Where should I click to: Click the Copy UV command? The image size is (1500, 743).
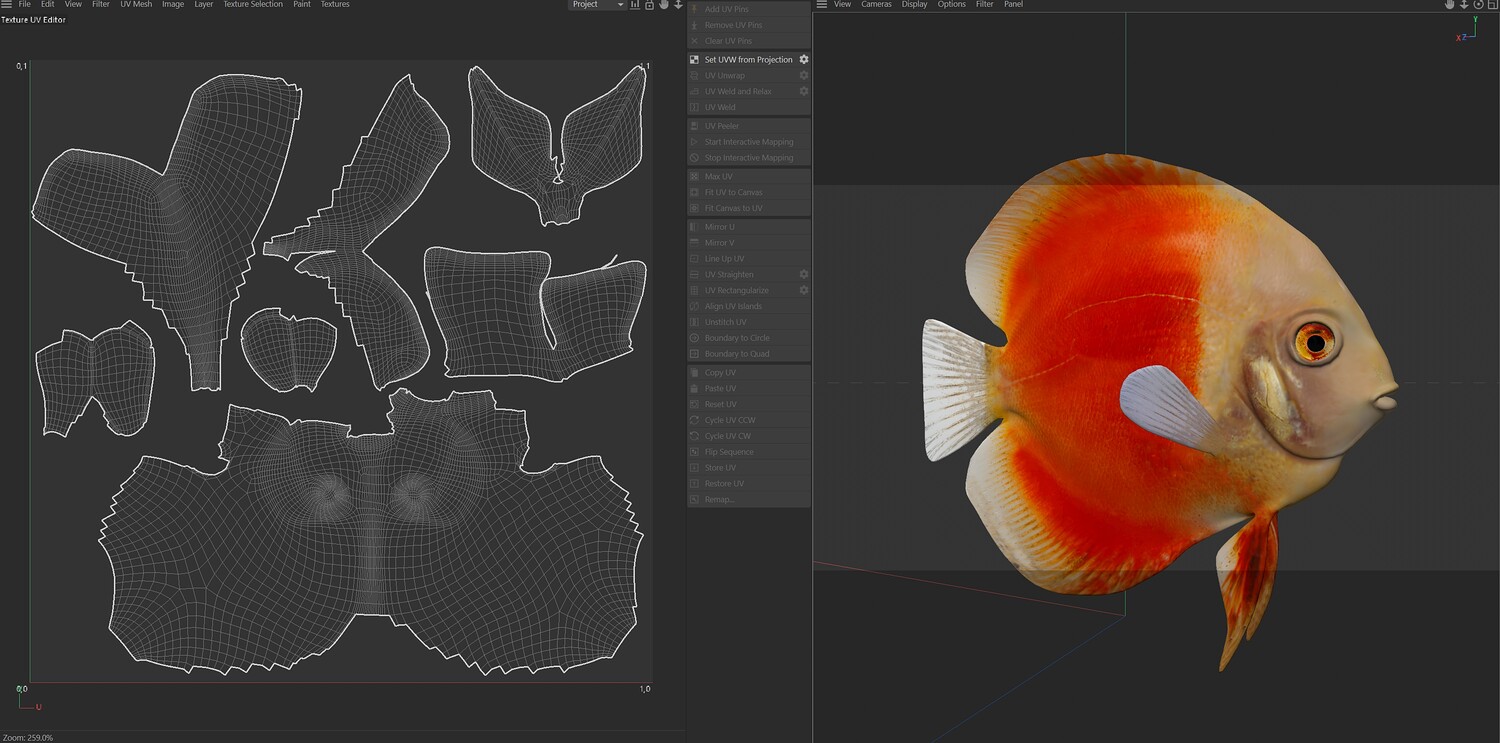click(749, 373)
